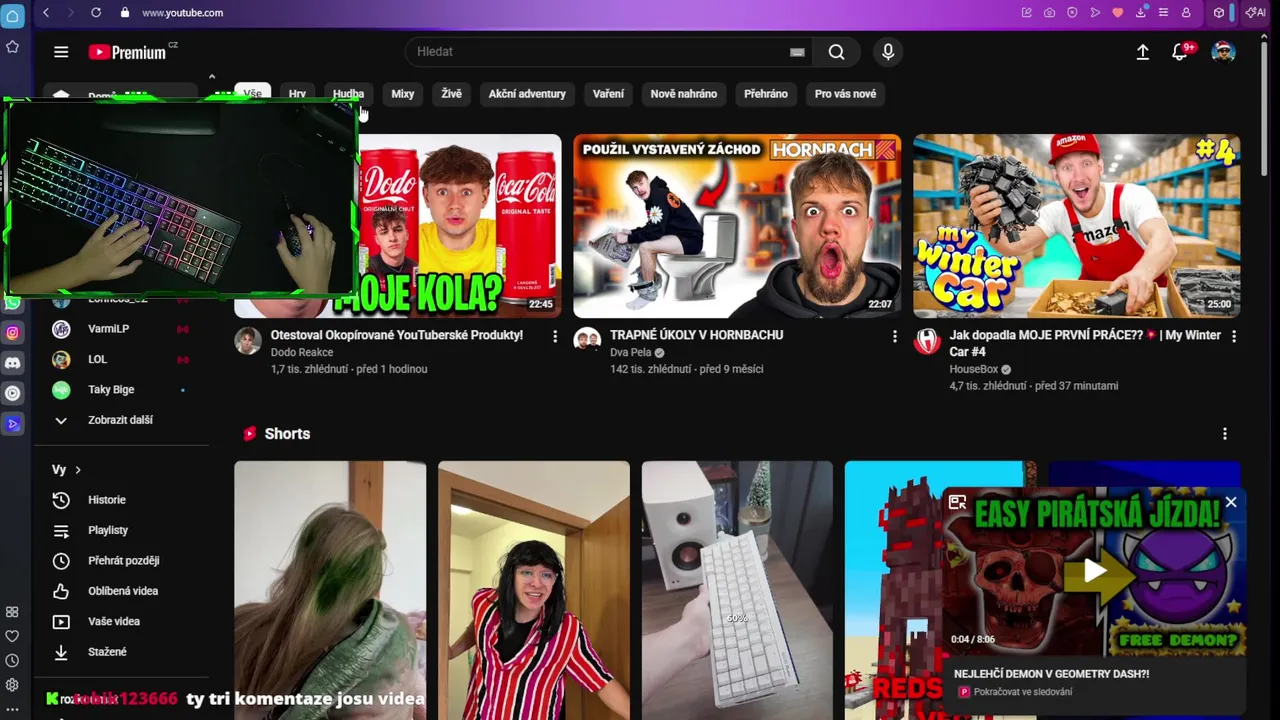
Task: Open the YouTube hamburger guide menu
Action: [x=61, y=52]
